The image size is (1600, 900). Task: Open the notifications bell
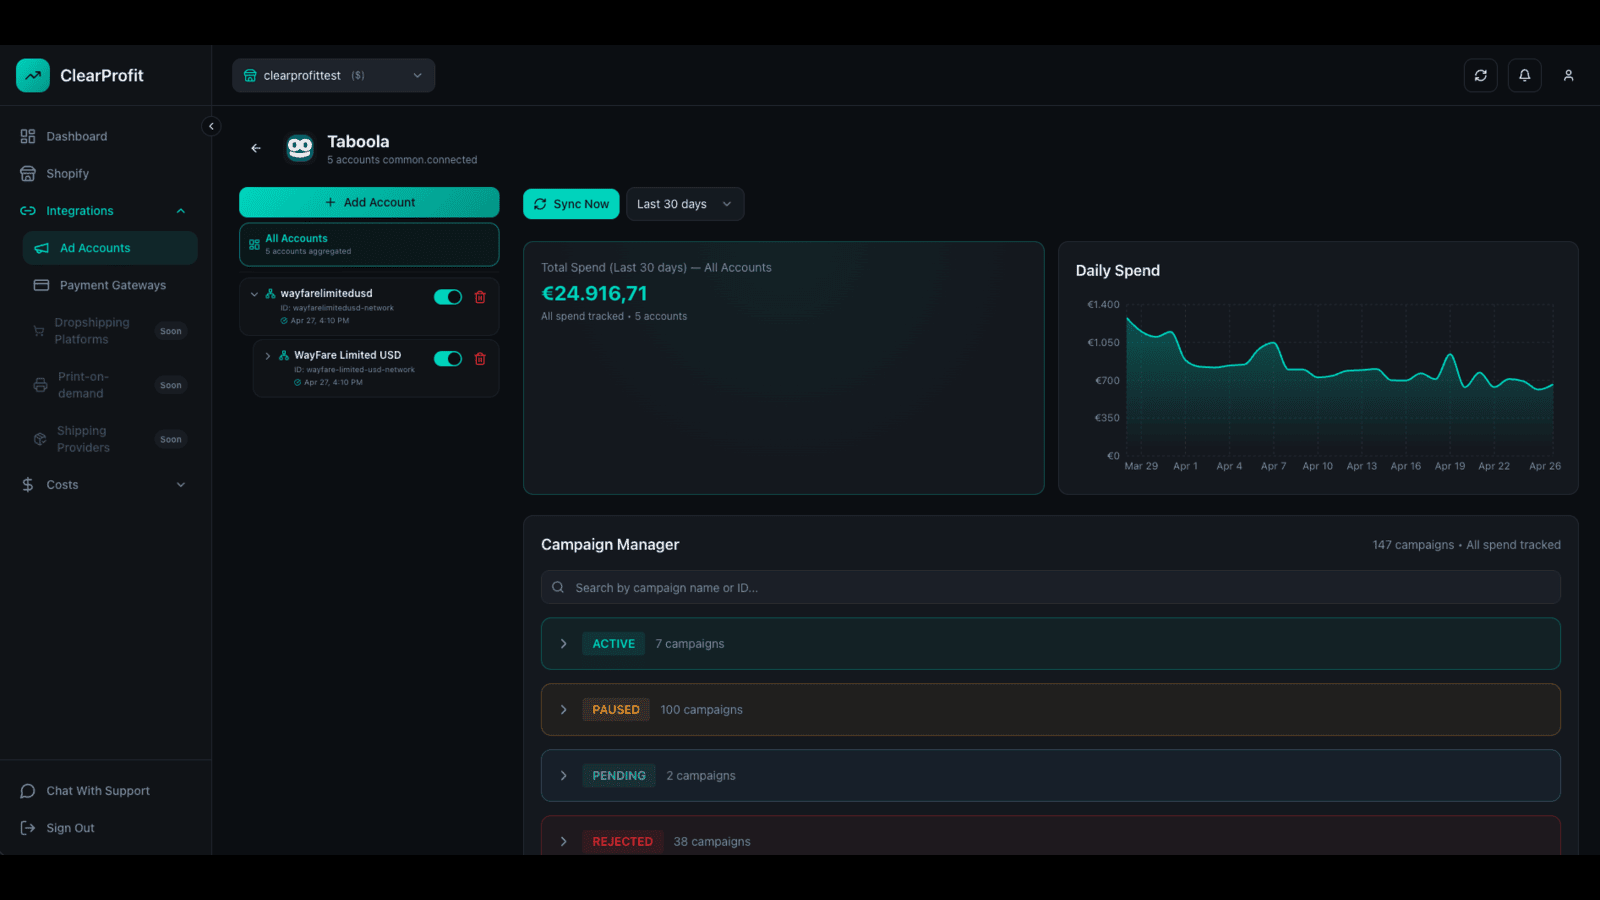[x=1524, y=75]
